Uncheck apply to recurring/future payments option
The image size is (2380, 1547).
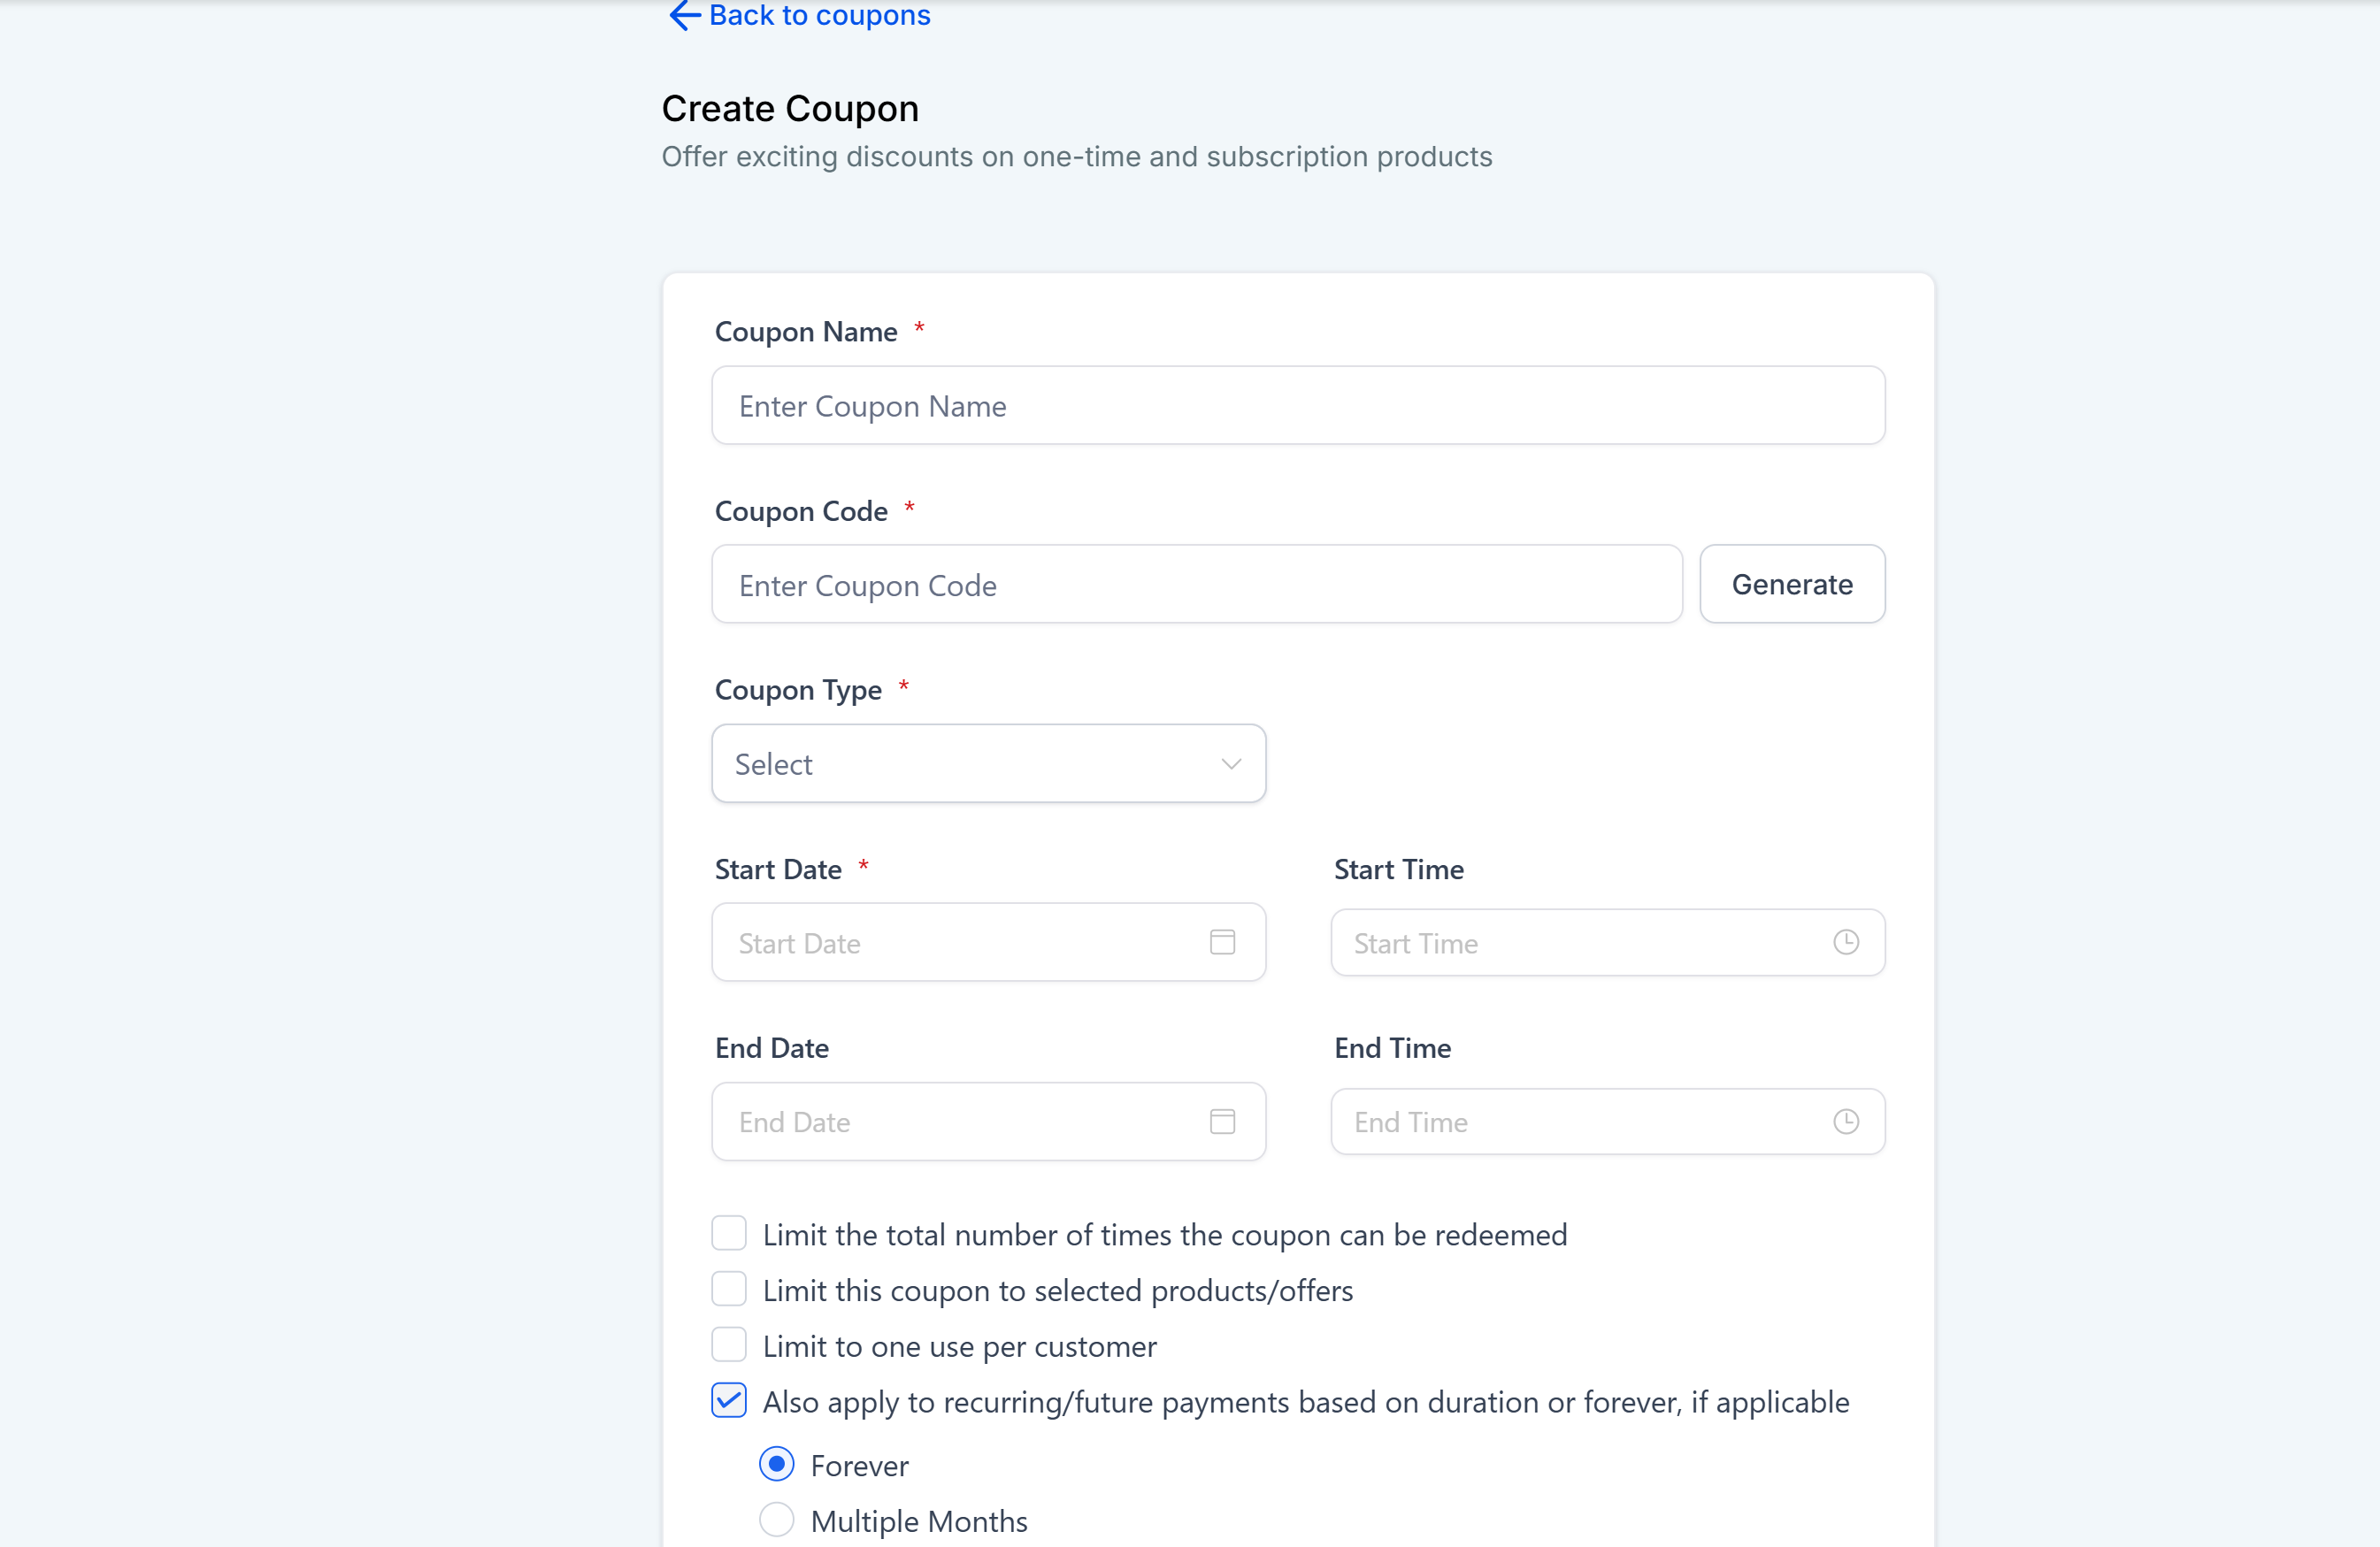click(x=728, y=1401)
